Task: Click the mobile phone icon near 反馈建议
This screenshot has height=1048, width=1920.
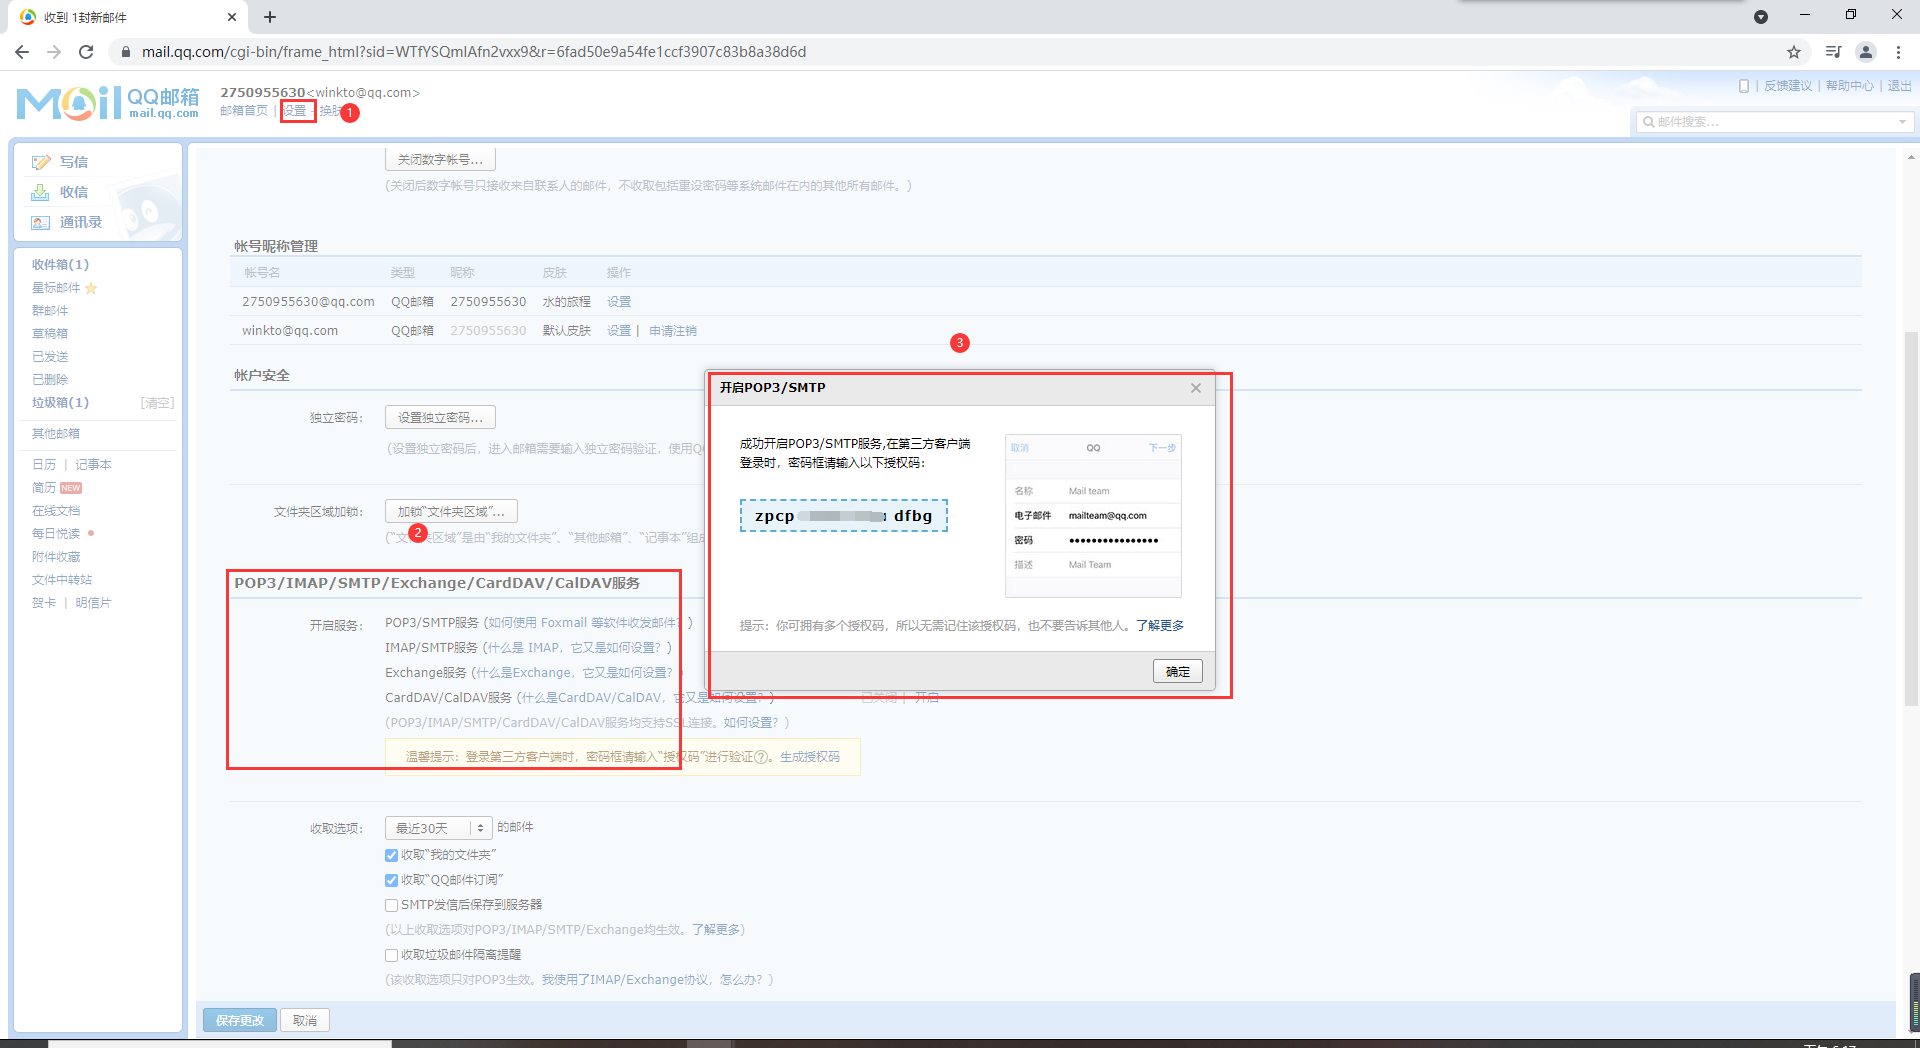Action: [1744, 86]
